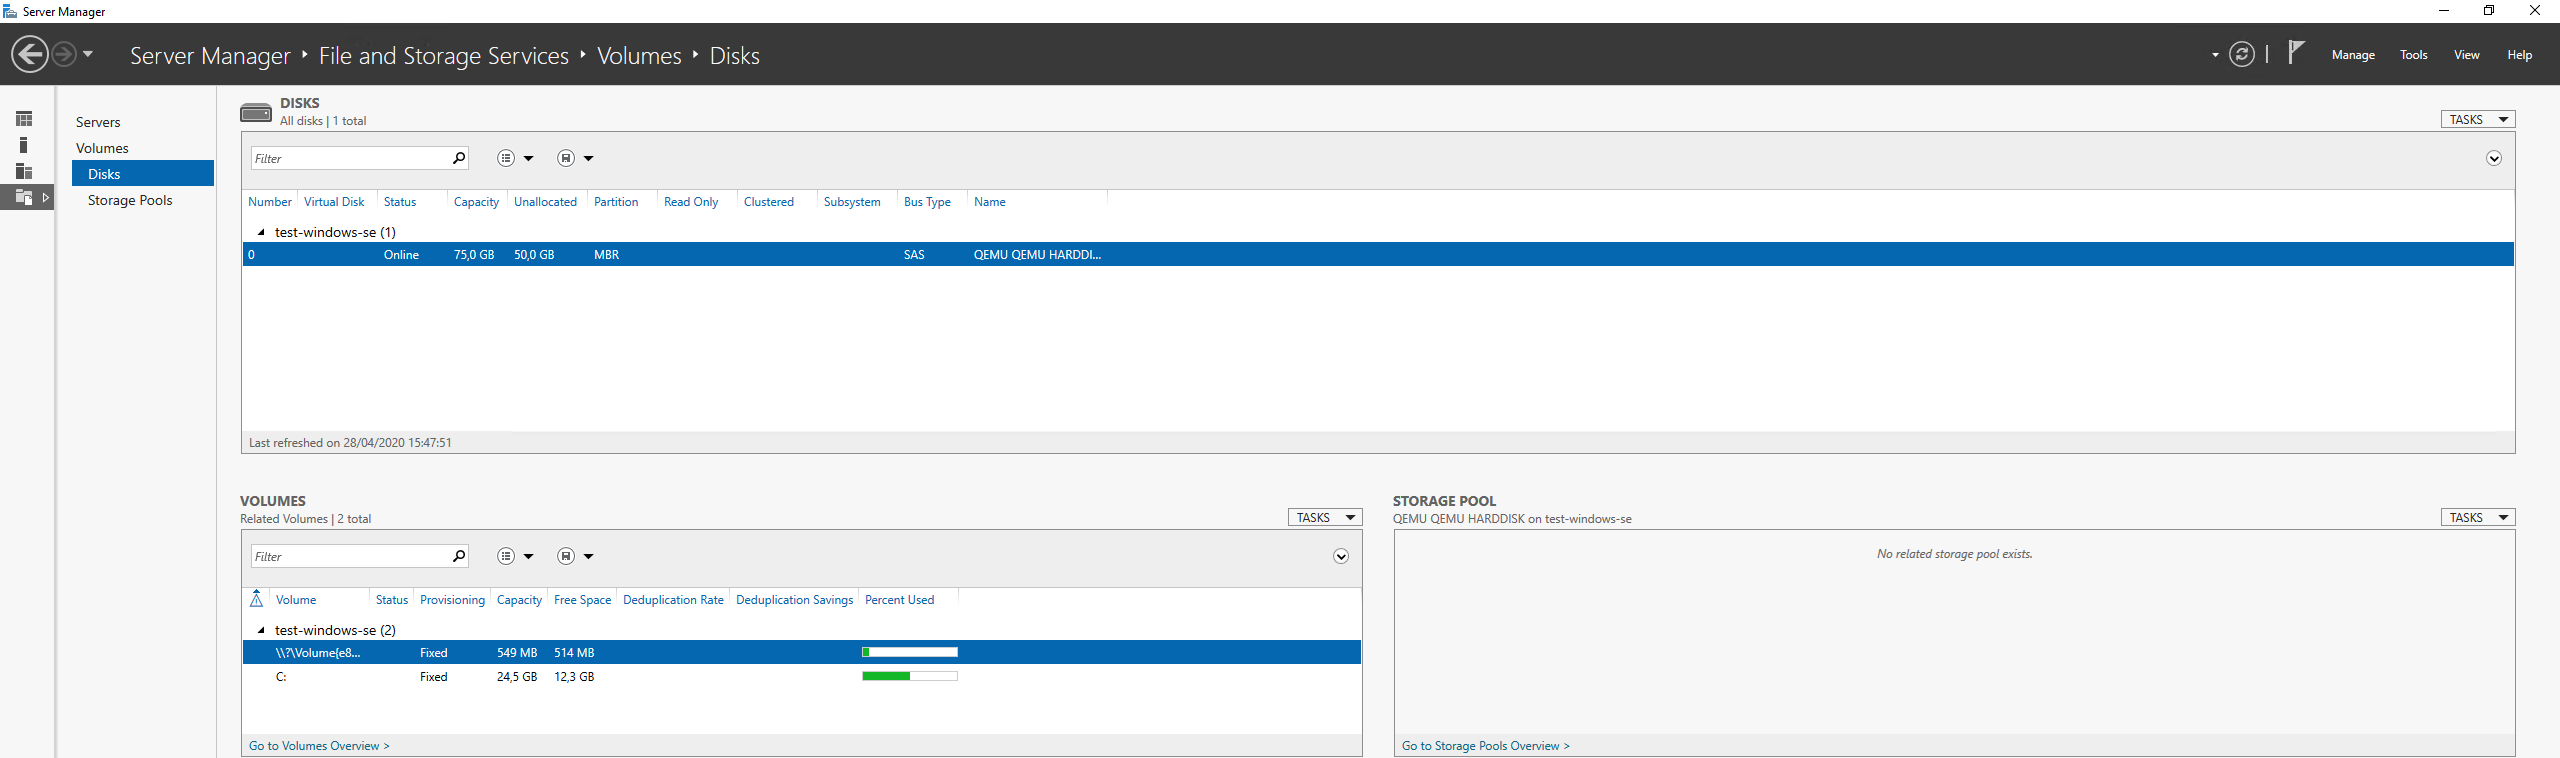
Task: Open the Disks TASKS dropdown
Action: coord(2478,120)
